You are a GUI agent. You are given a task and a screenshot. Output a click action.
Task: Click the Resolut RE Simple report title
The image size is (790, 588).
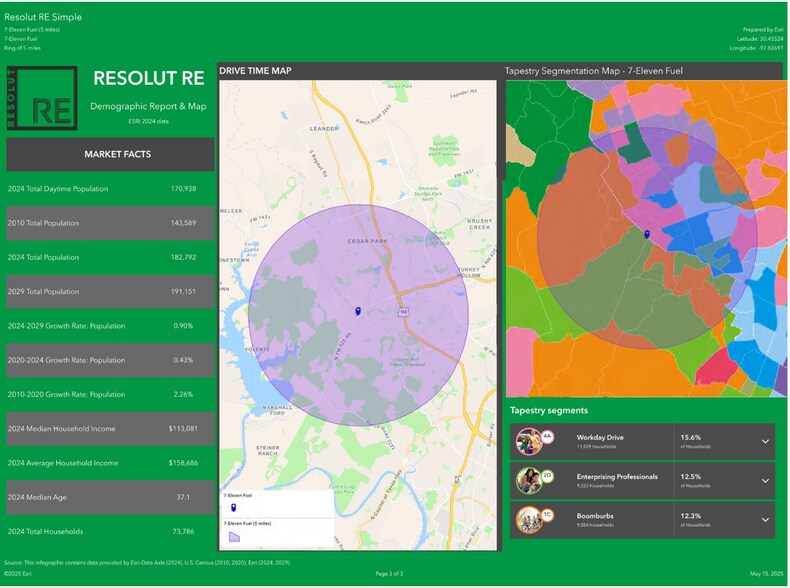(x=43, y=17)
